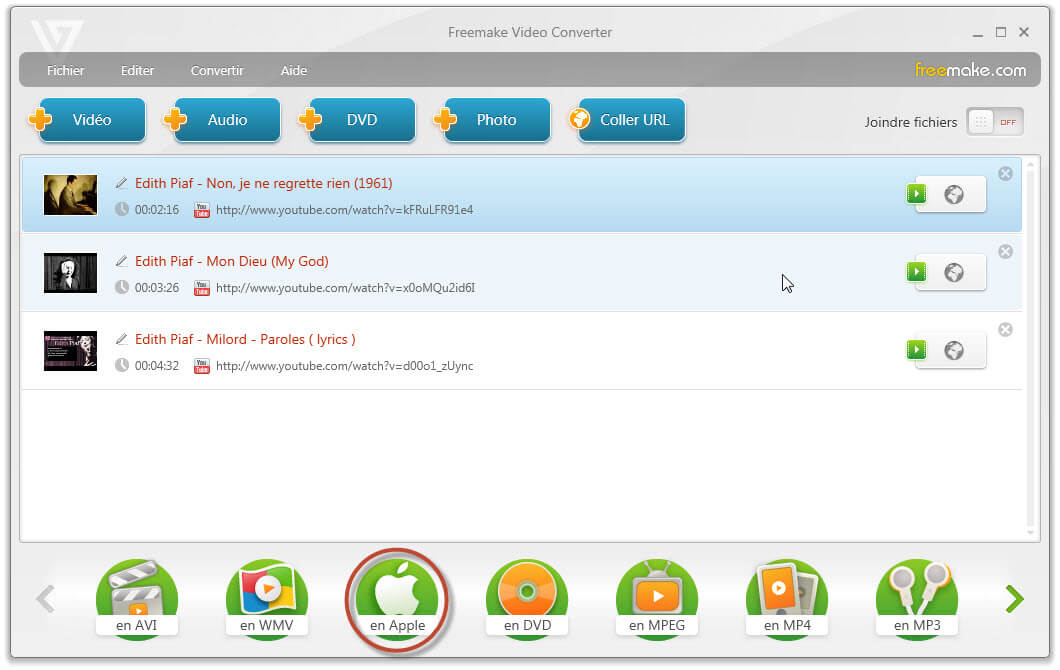
Task: Rename Milord Paroles via pencil icon
Action: coord(121,339)
